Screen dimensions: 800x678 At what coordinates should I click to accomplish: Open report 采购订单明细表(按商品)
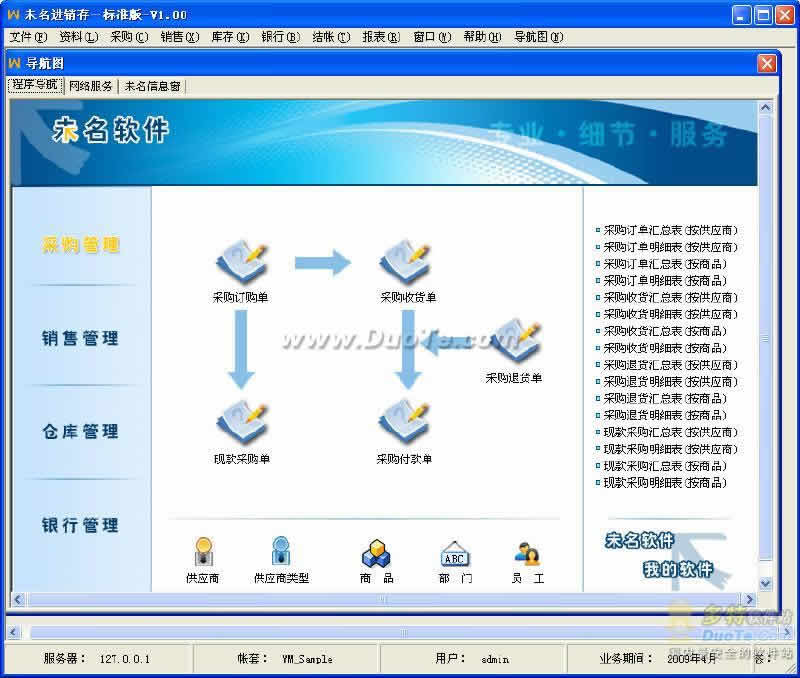pos(664,281)
